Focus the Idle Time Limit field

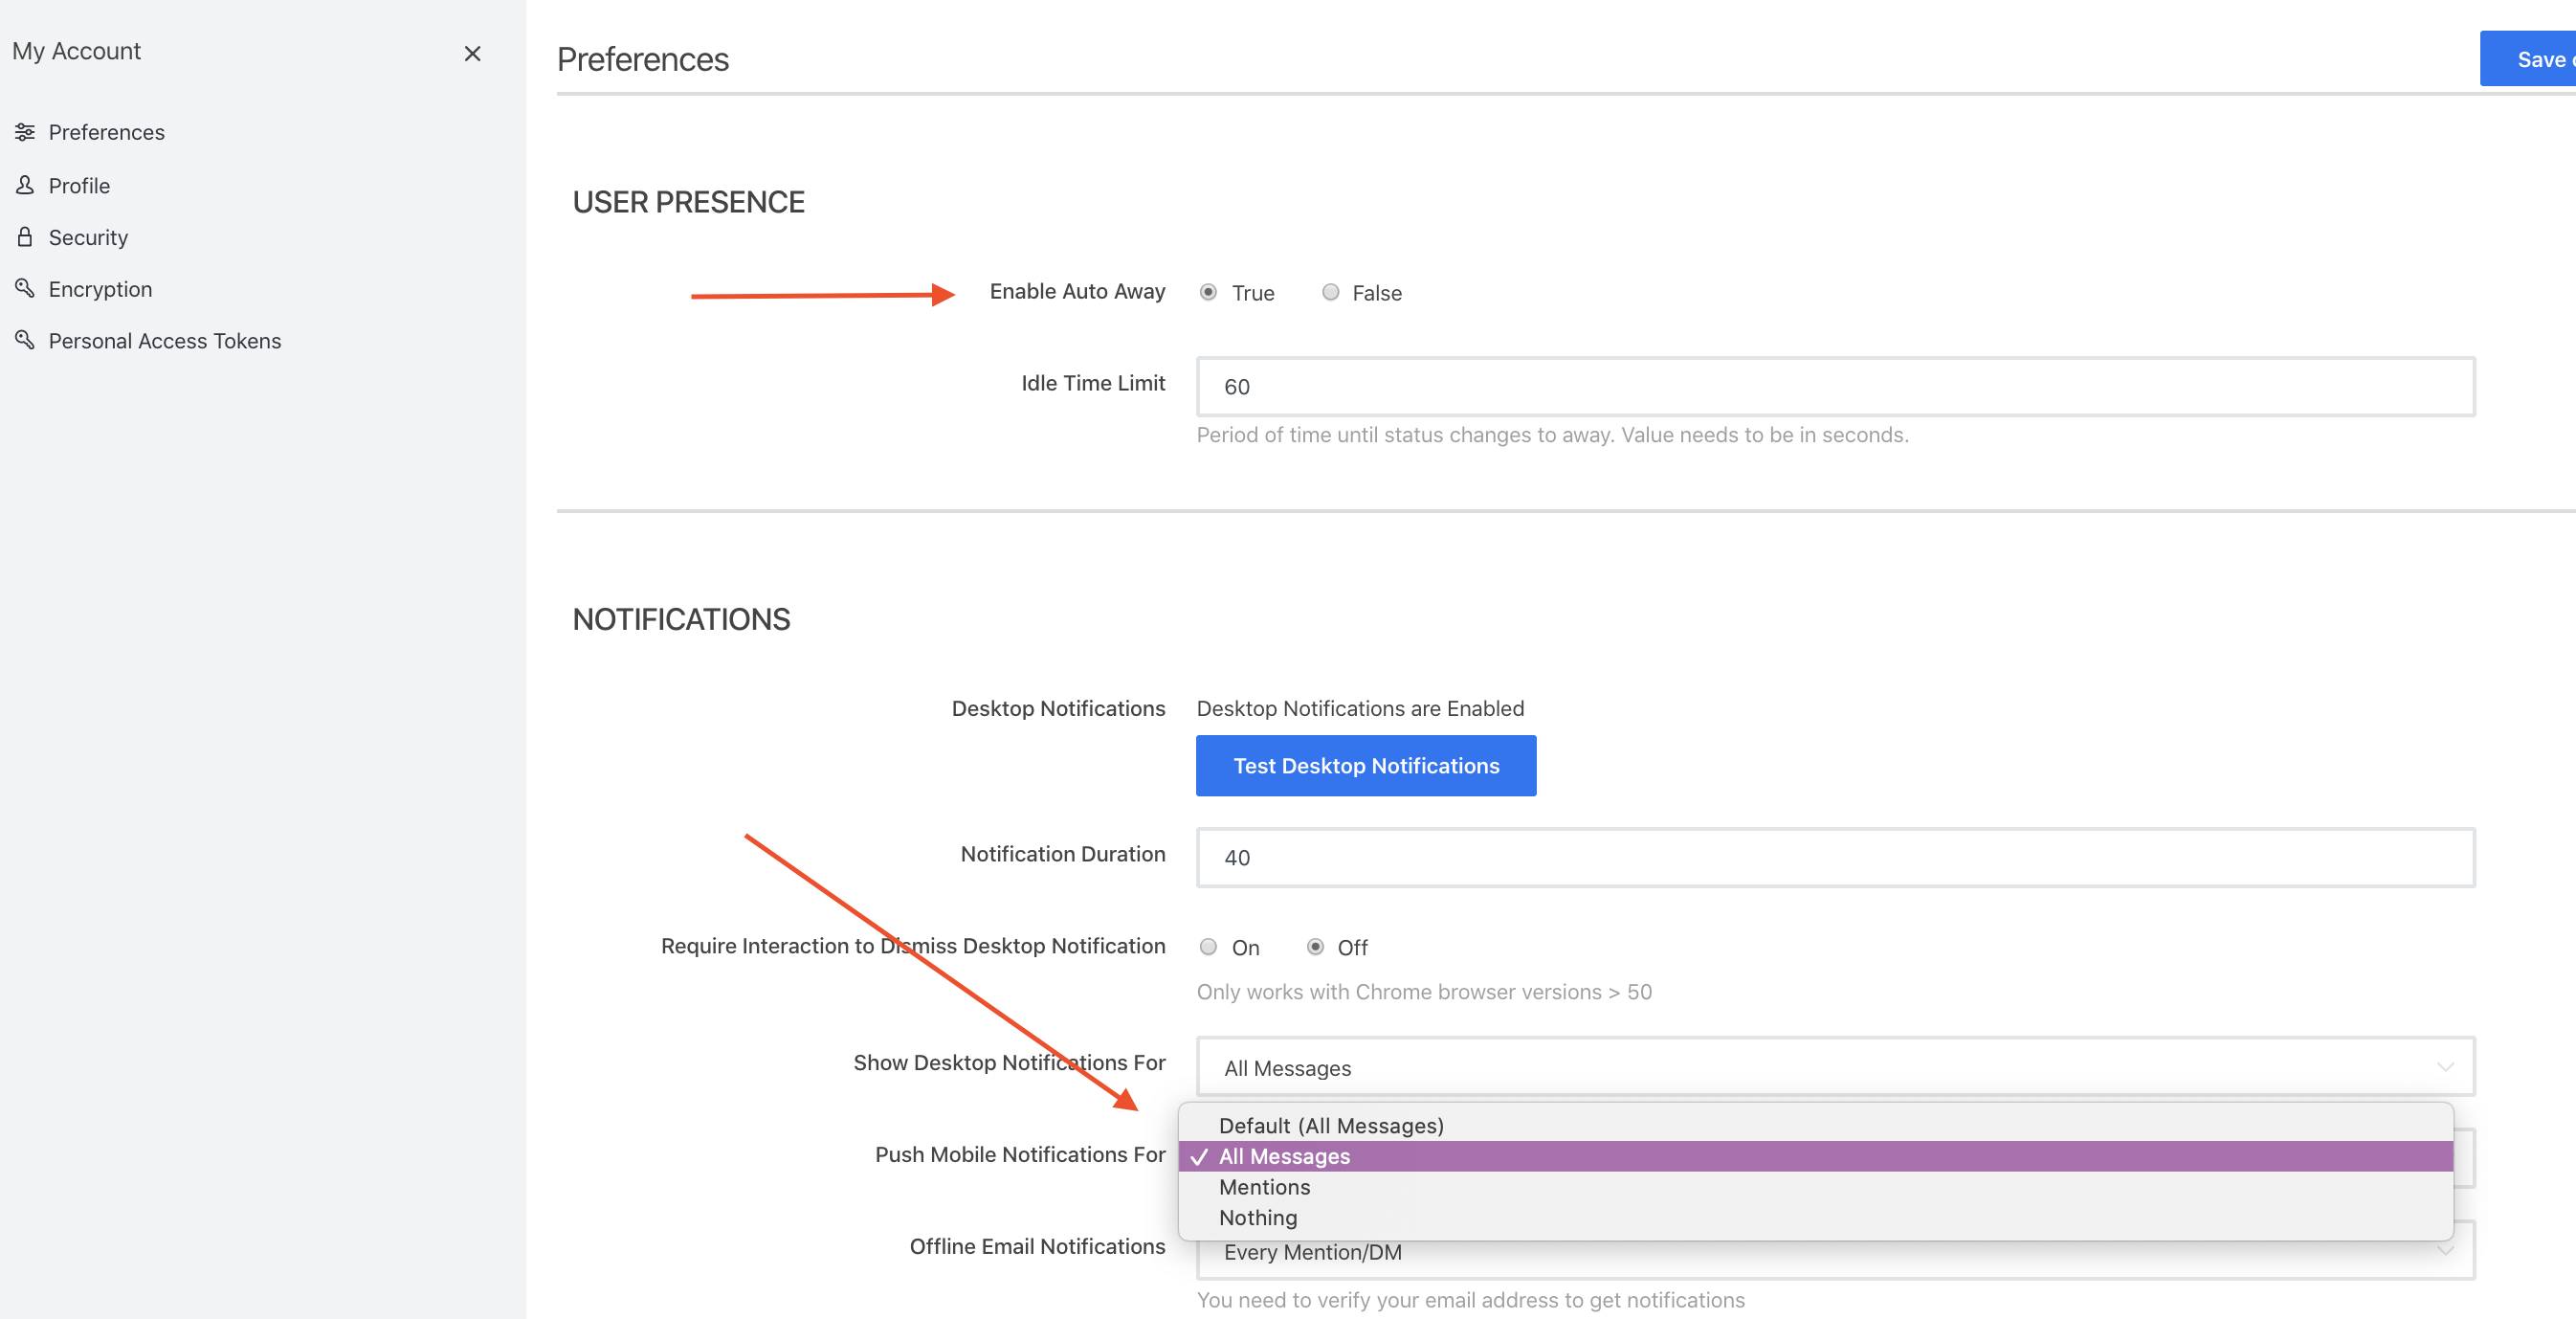click(x=1834, y=386)
